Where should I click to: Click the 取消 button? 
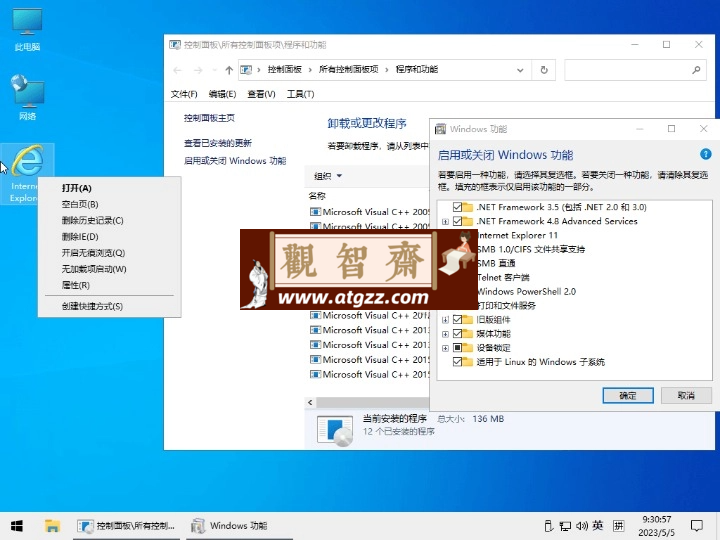686,395
